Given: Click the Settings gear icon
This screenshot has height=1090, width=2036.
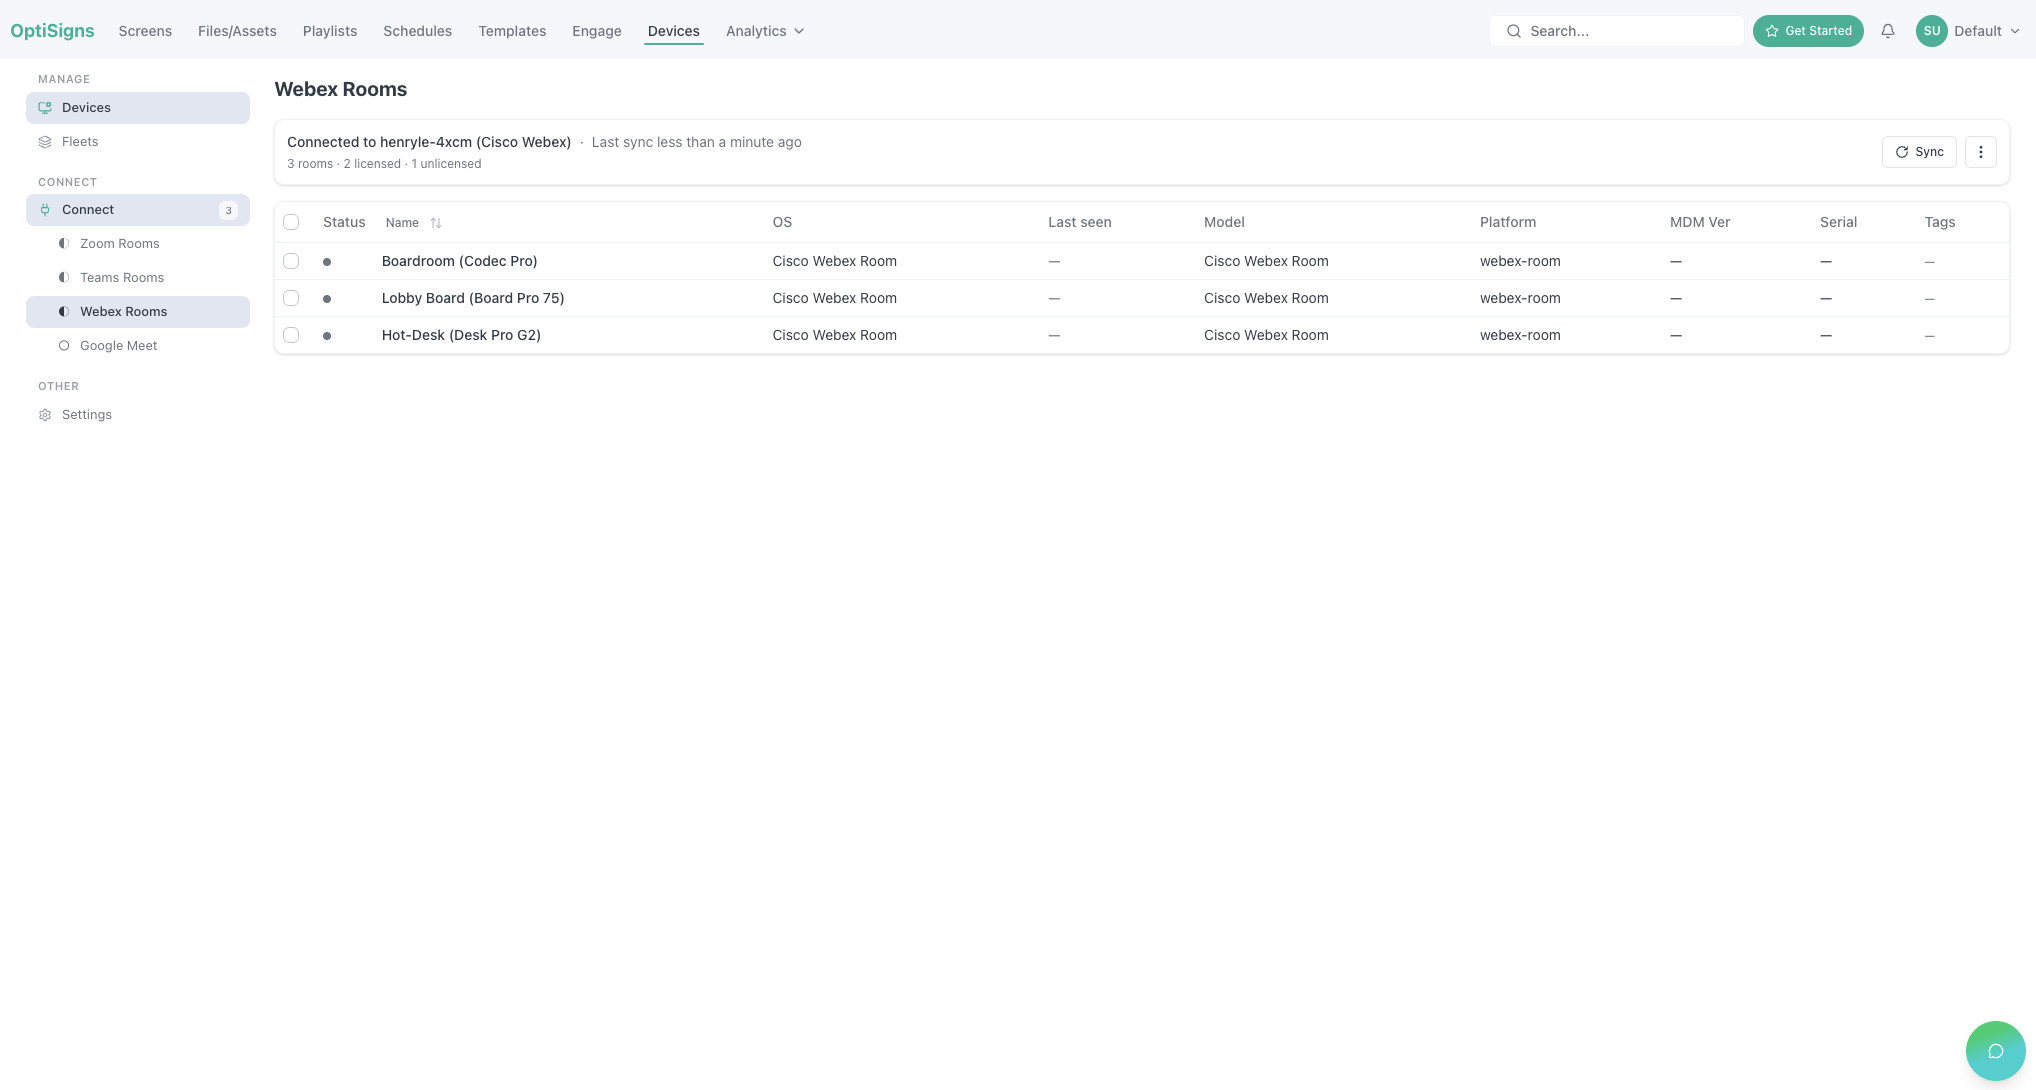Looking at the screenshot, I should tap(45, 415).
